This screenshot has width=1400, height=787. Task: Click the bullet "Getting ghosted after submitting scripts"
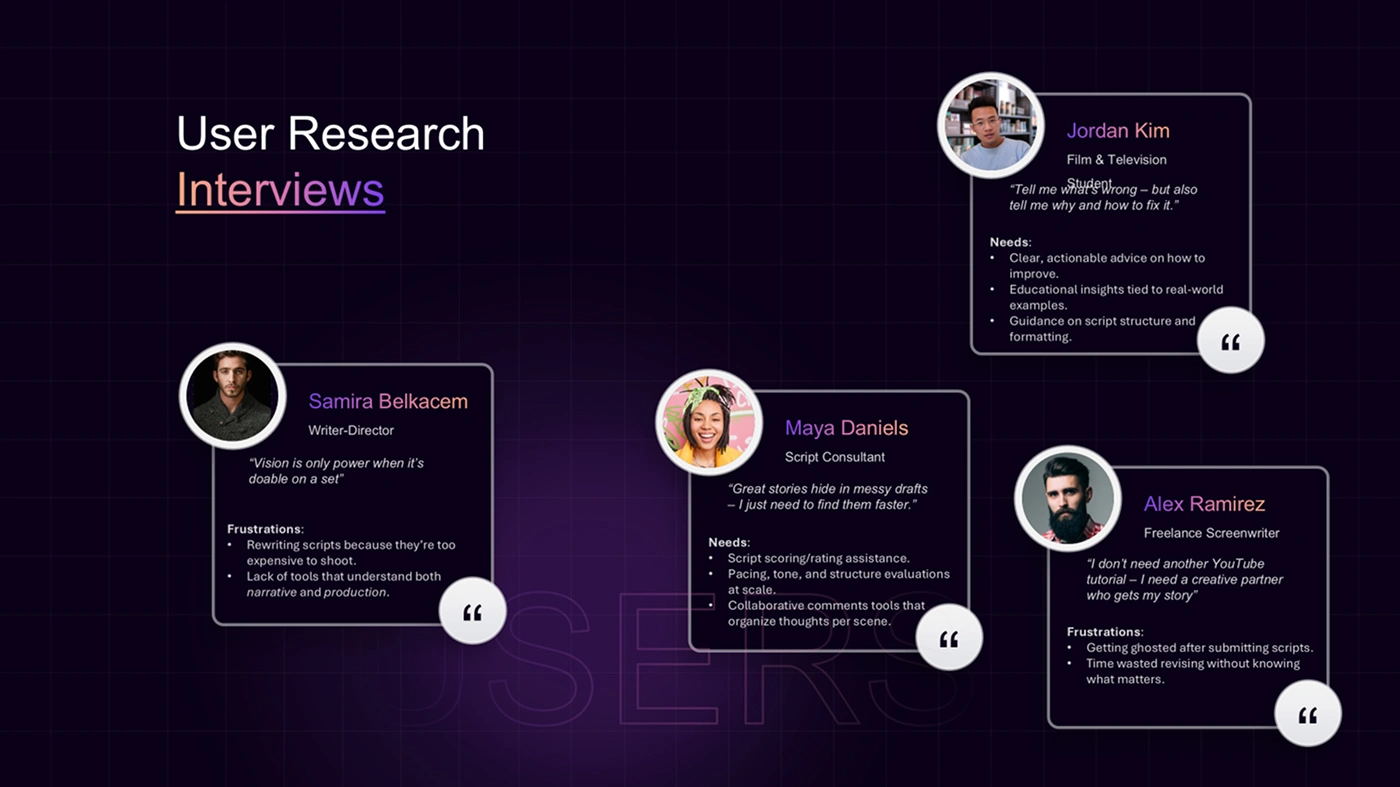tap(1200, 648)
